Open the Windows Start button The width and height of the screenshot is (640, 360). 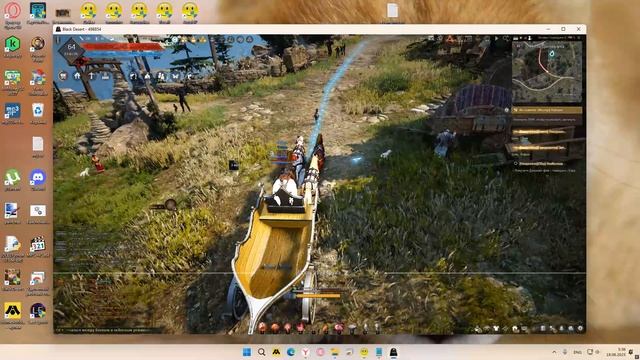[x=247, y=352]
